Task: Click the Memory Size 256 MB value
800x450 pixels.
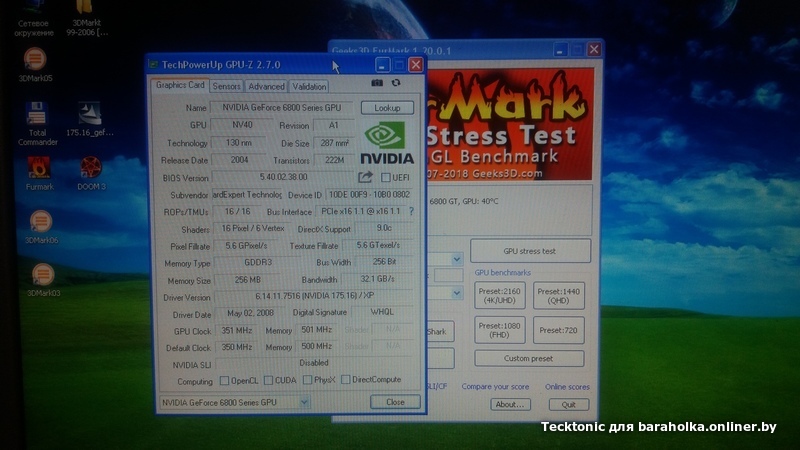Action: click(248, 280)
